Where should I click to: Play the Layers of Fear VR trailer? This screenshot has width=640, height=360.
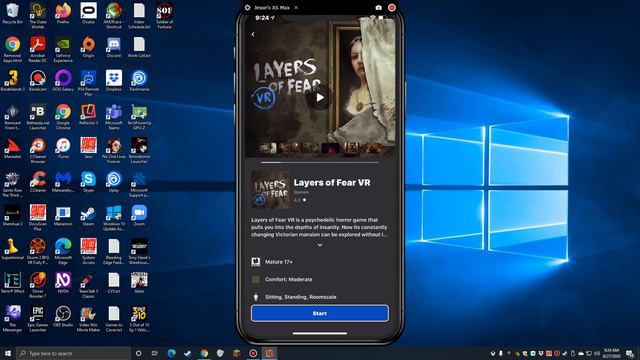[320, 98]
